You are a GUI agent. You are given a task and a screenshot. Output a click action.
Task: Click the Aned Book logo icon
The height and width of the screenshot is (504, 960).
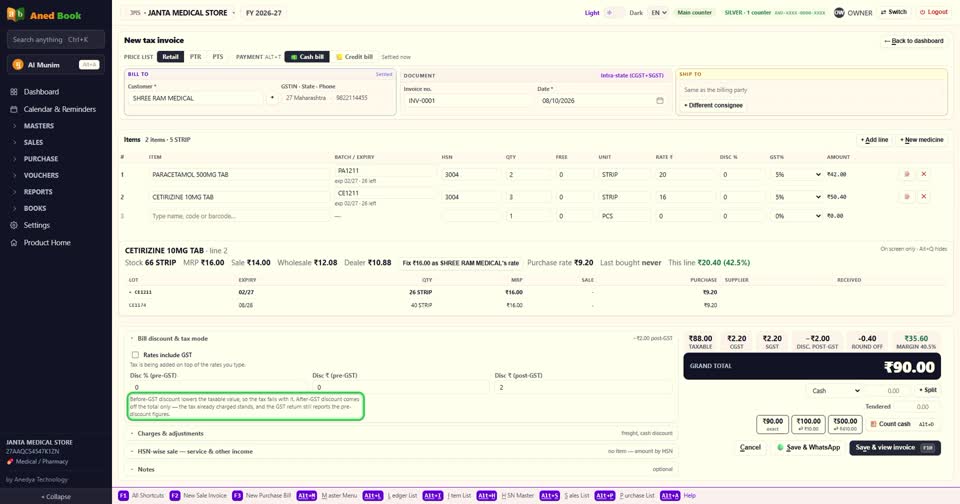pyautogui.click(x=15, y=14)
